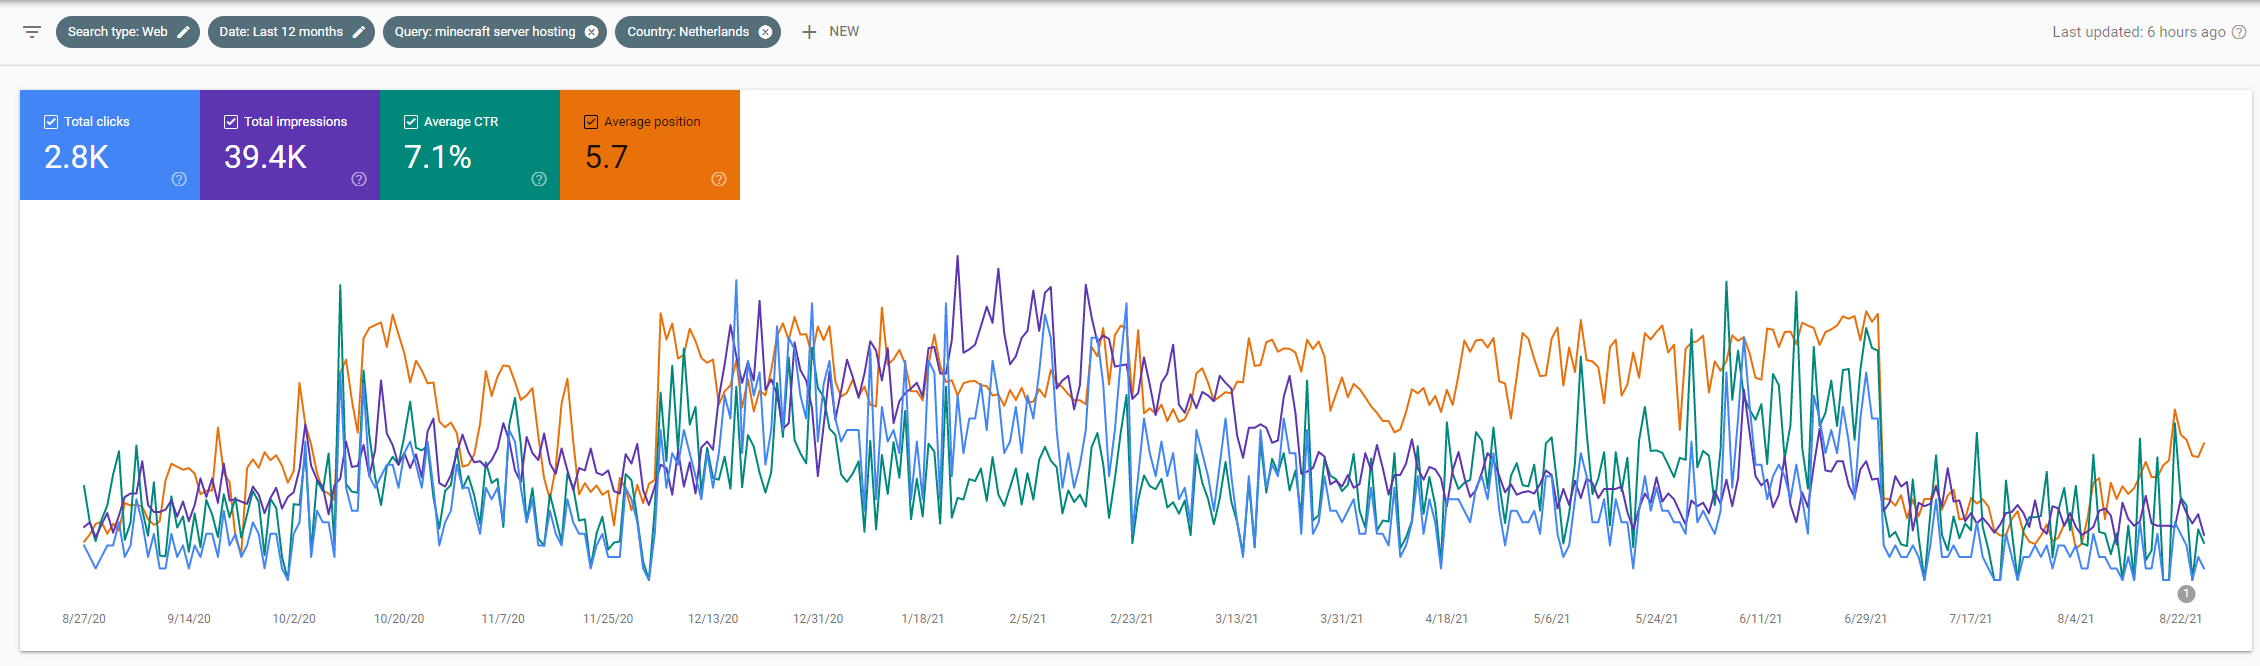Show help for Total impressions metric

(359, 179)
